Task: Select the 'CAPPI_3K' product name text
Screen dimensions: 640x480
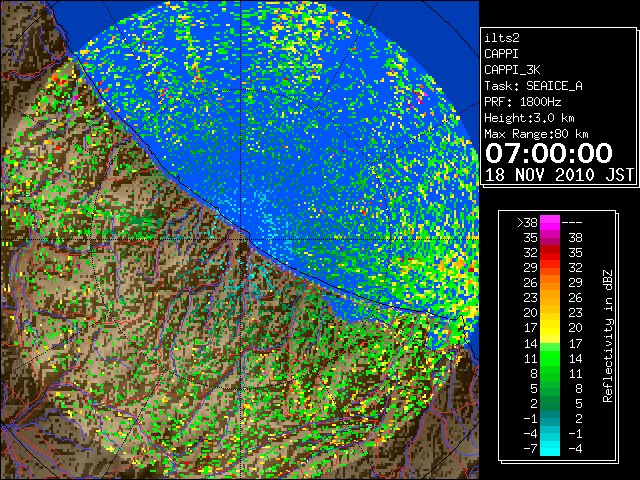Action: click(x=512, y=70)
